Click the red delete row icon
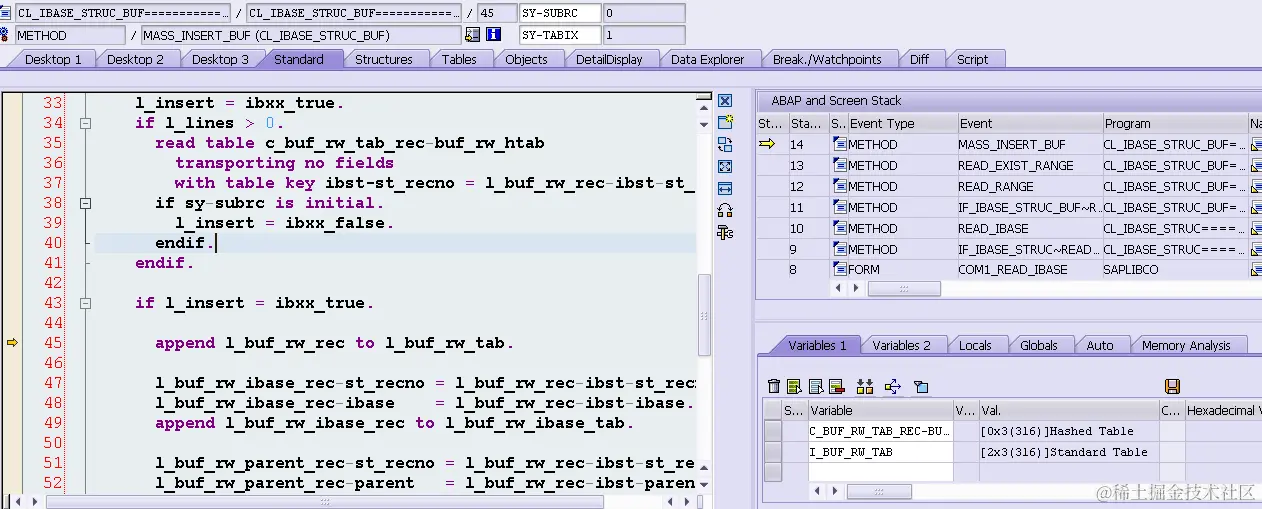The height and width of the screenshot is (509, 1262). (x=837, y=386)
